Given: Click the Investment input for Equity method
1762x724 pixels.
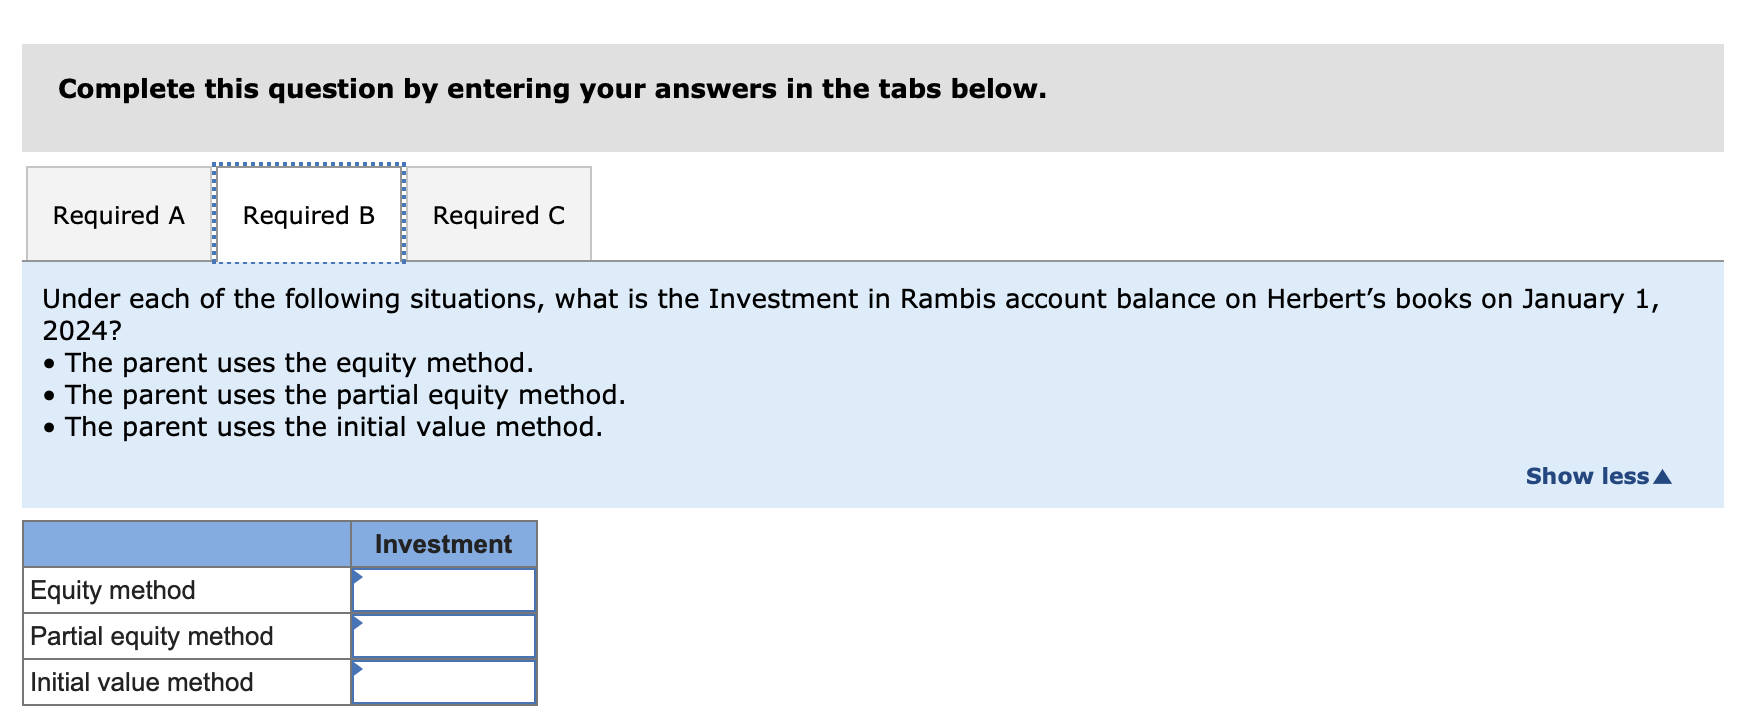Looking at the screenshot, I should coord(445,589).
